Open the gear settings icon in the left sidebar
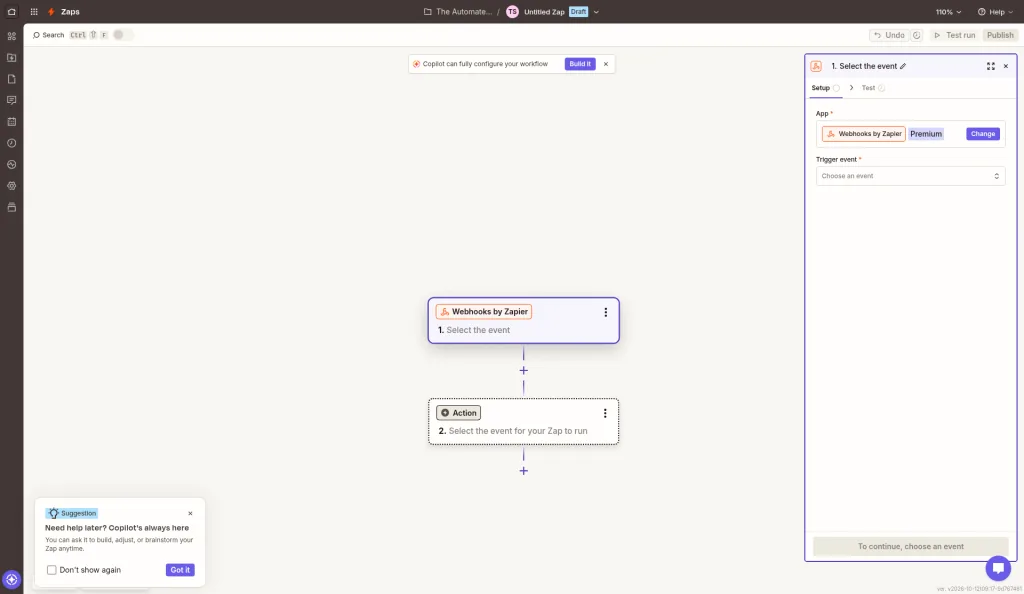 coord(11,186)
